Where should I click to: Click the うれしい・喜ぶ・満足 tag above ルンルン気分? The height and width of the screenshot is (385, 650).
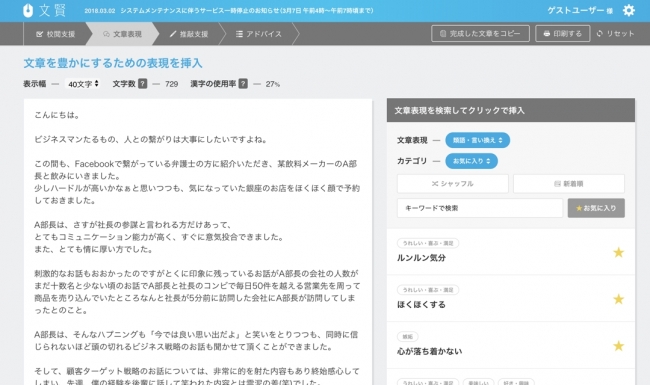pyautogui.click(x=428, y=243)
